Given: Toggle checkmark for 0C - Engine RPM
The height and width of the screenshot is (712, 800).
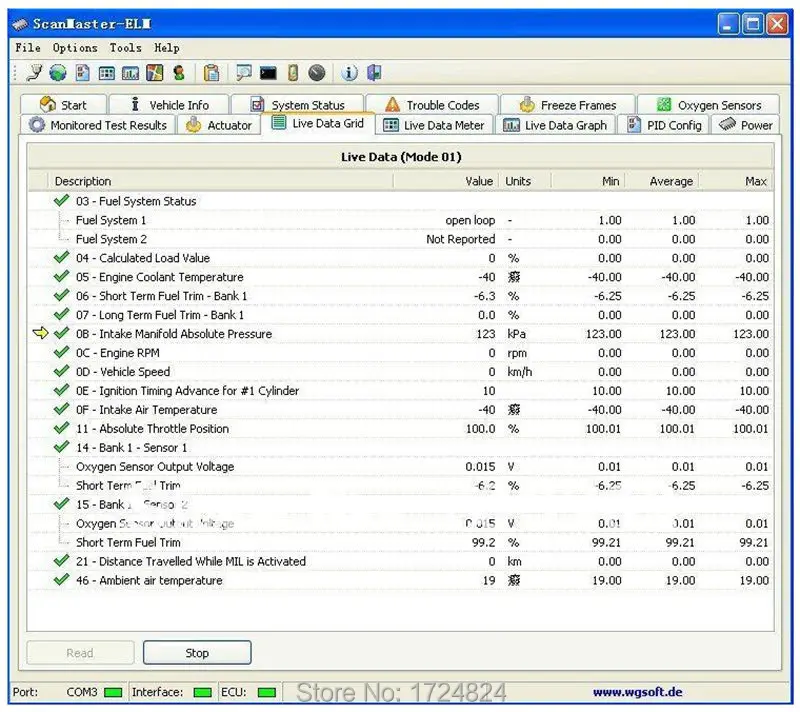Looking at the screenshot, I should click(61, 352).
